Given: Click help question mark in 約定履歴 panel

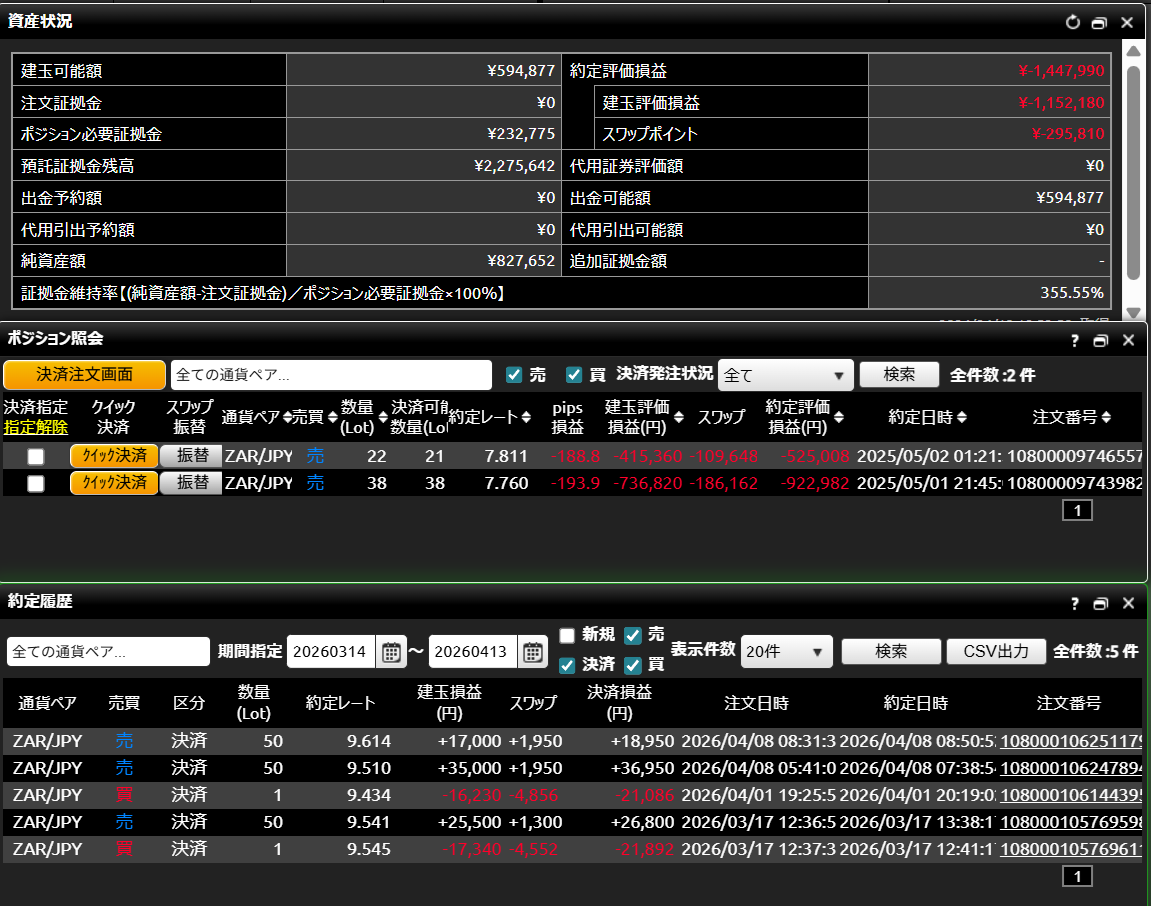Looking at the screenshot, I should tap(1075, 603).
